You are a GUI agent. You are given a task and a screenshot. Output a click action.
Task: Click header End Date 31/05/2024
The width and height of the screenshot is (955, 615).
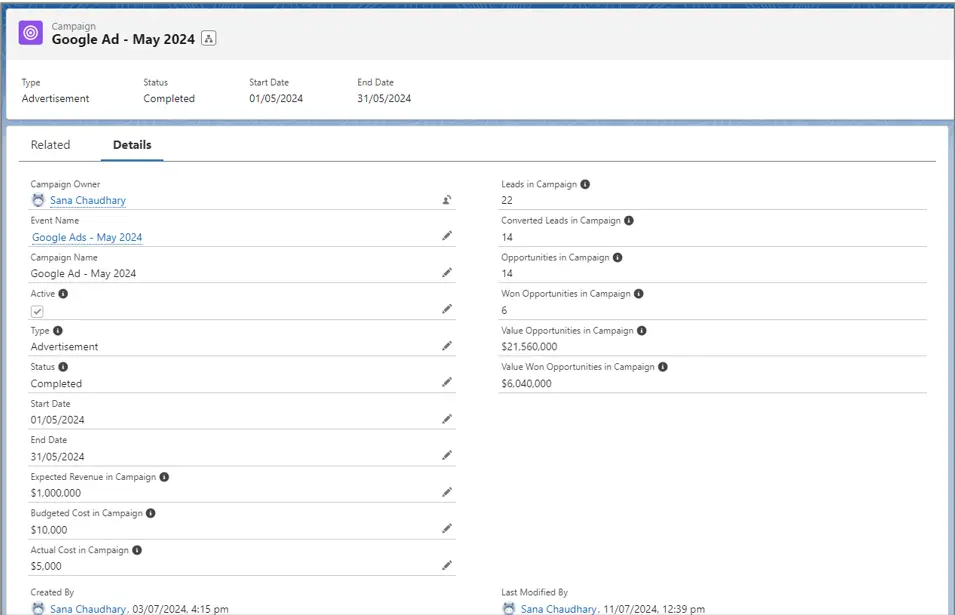click(x=384, y=99)
